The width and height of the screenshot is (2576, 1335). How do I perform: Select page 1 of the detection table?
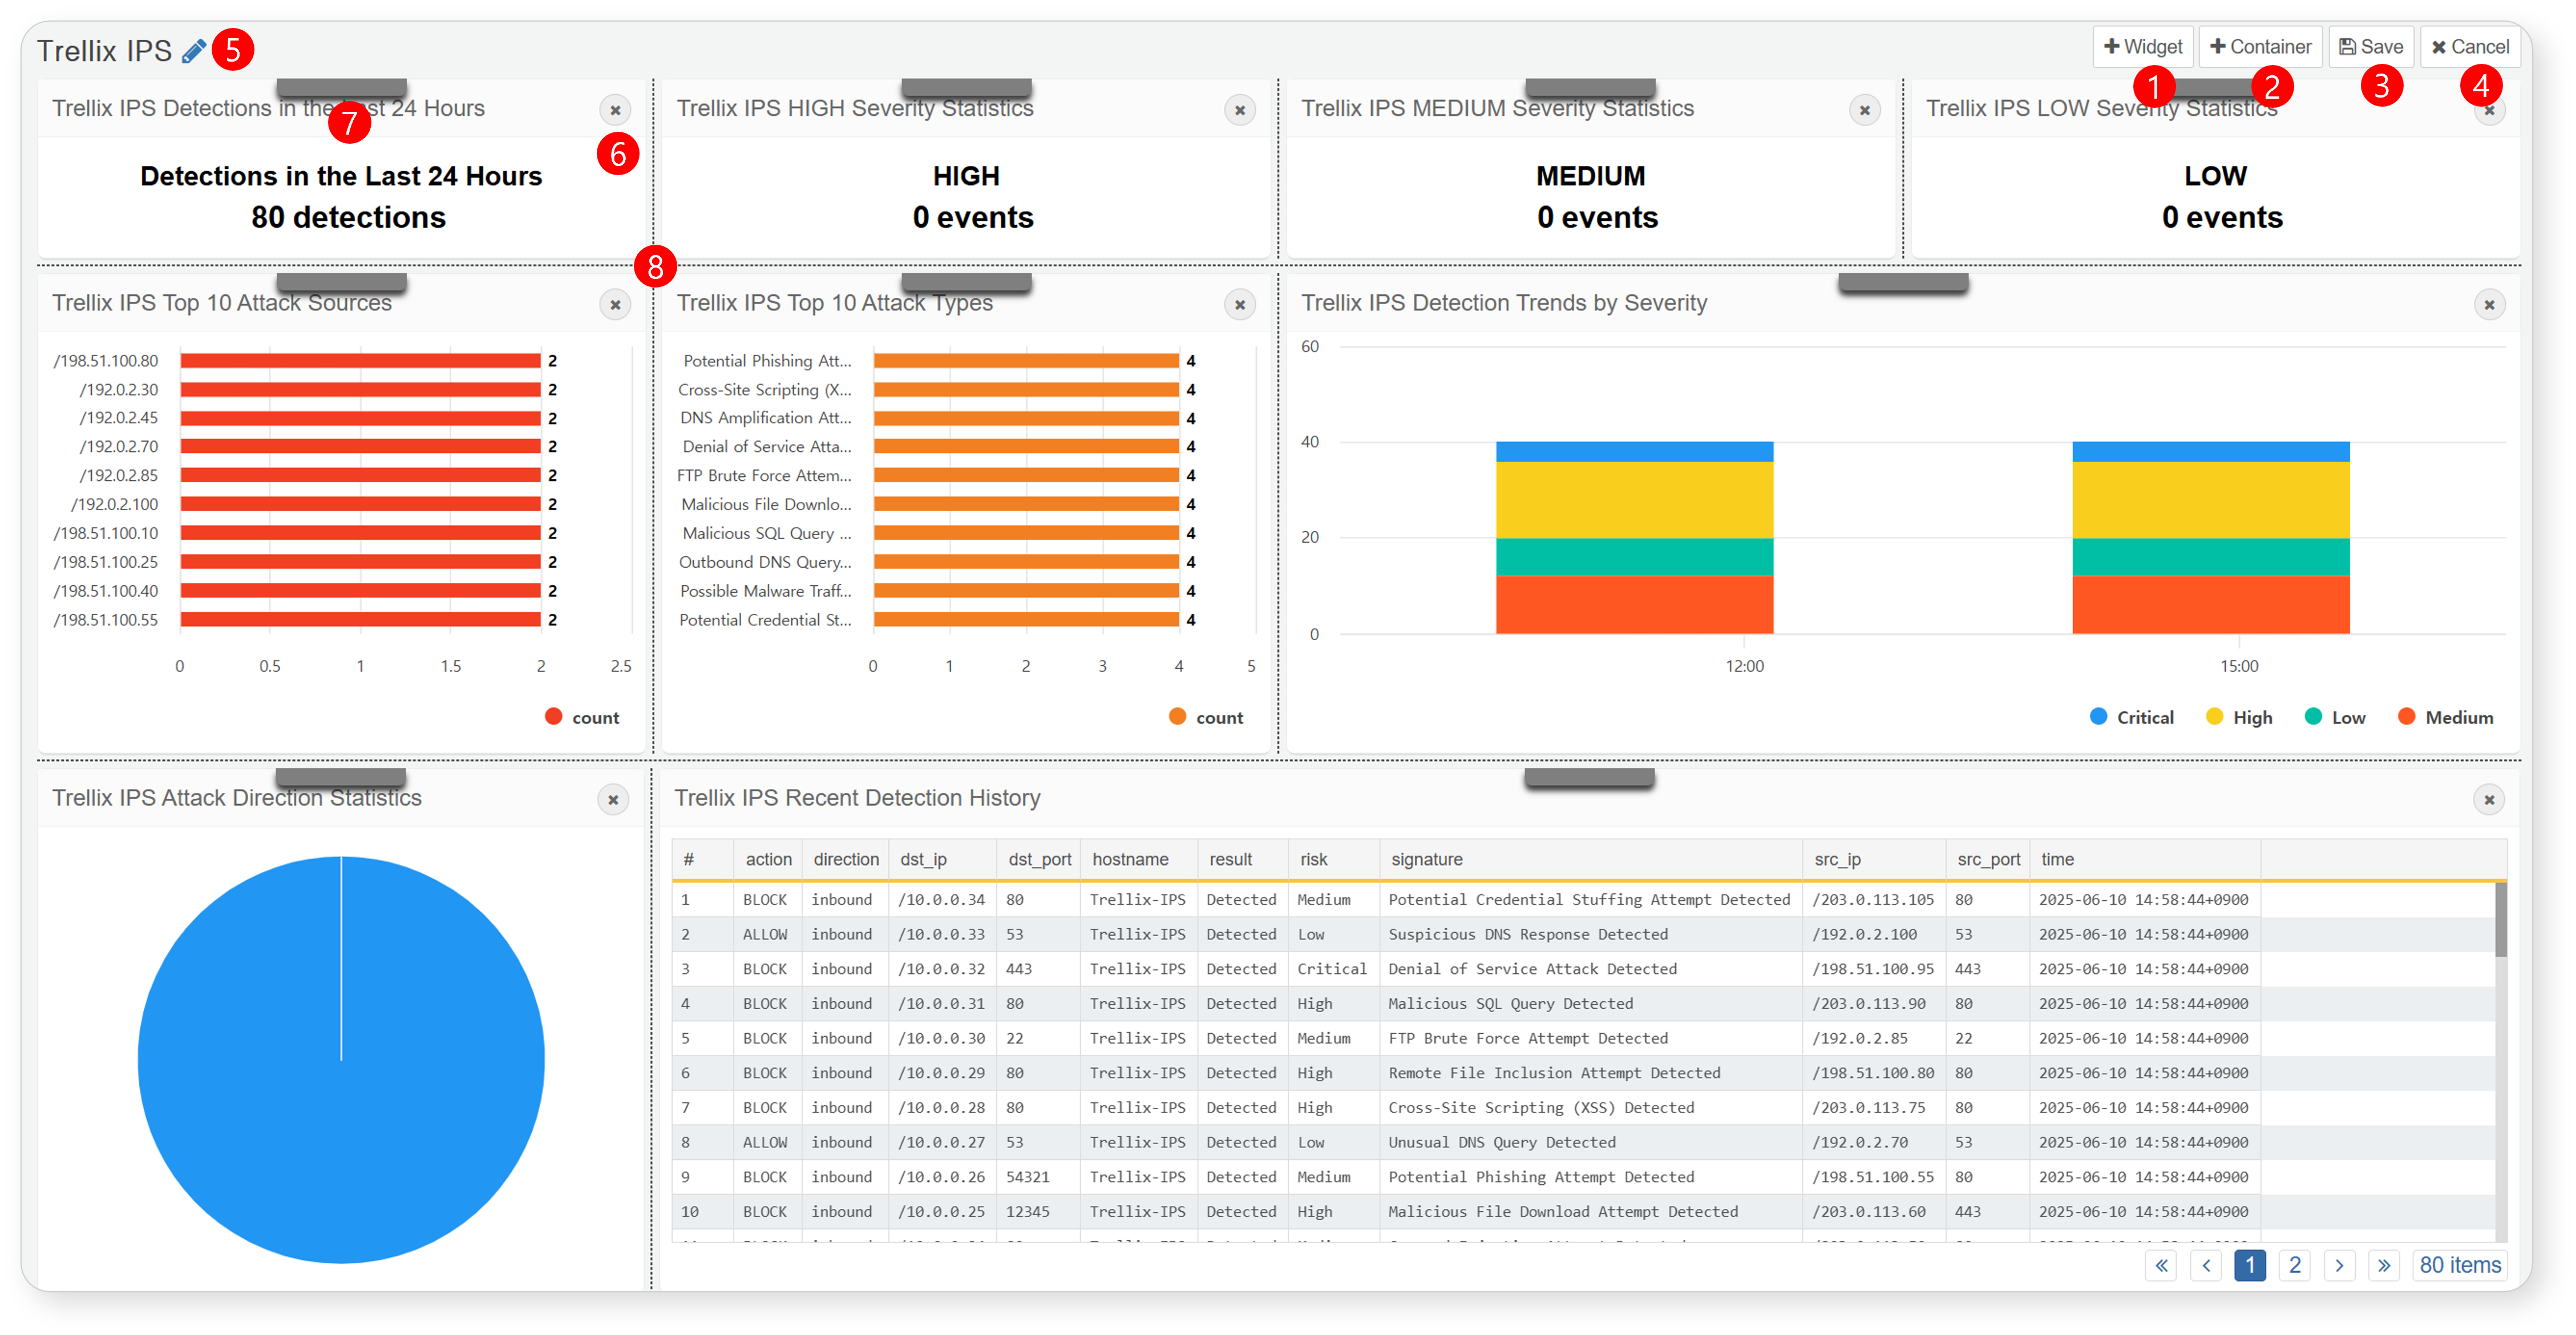[2250, 1265]
